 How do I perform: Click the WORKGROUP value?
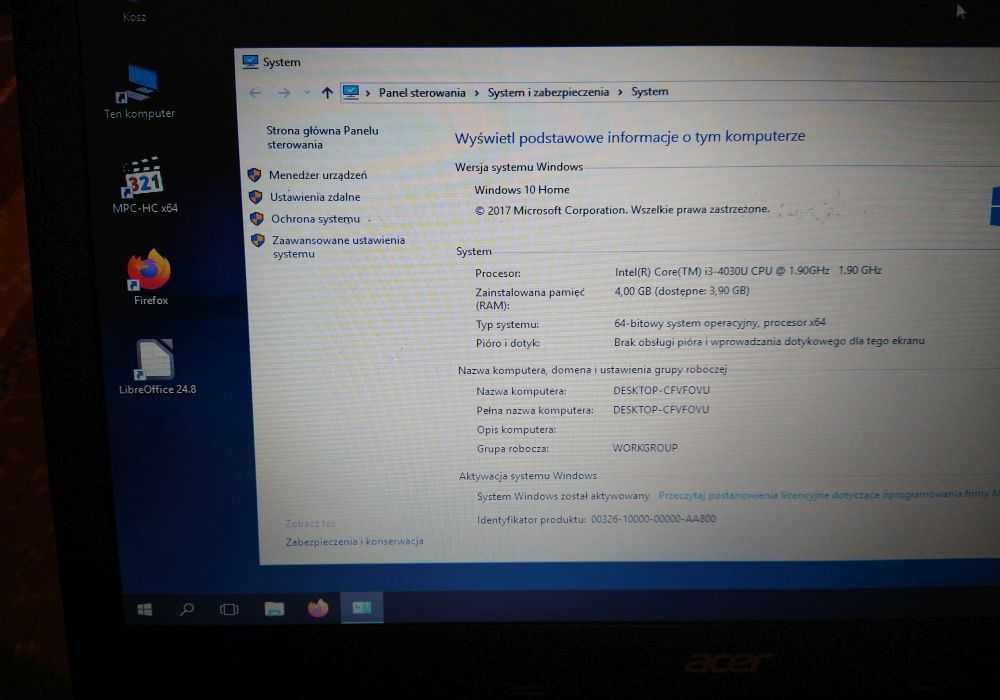coord(645,448)
